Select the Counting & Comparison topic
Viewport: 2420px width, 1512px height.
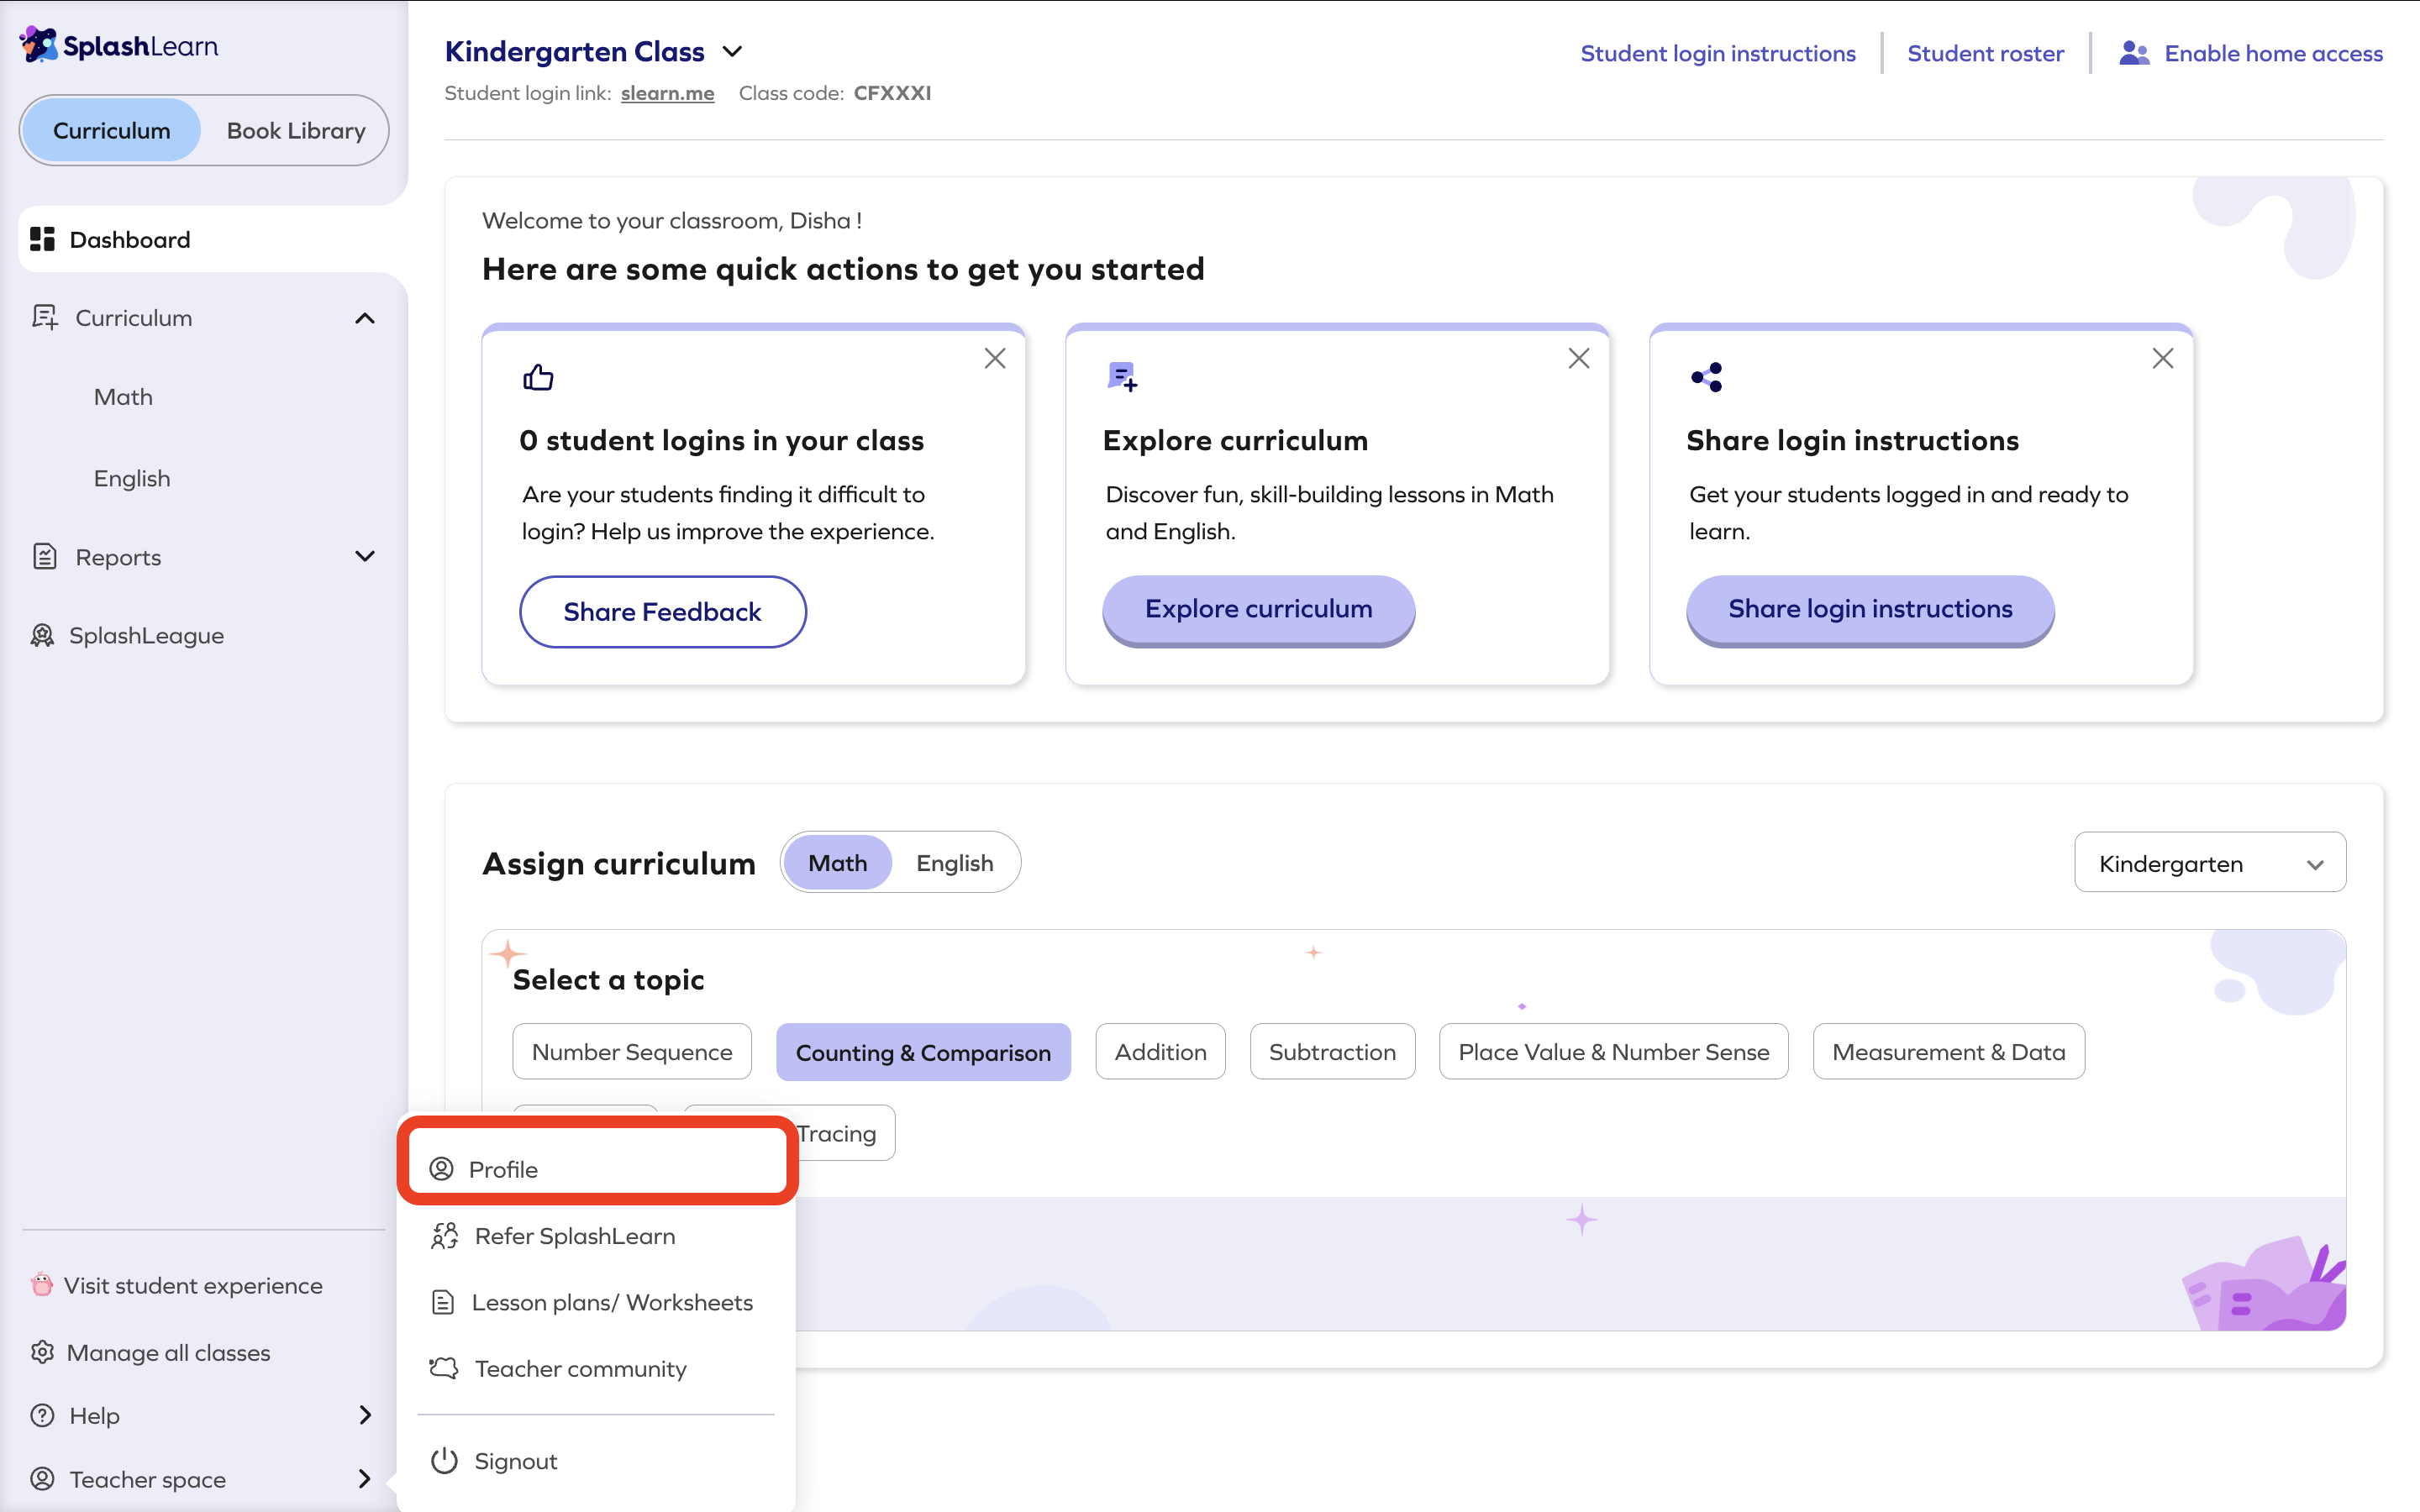click(923, 1052)
